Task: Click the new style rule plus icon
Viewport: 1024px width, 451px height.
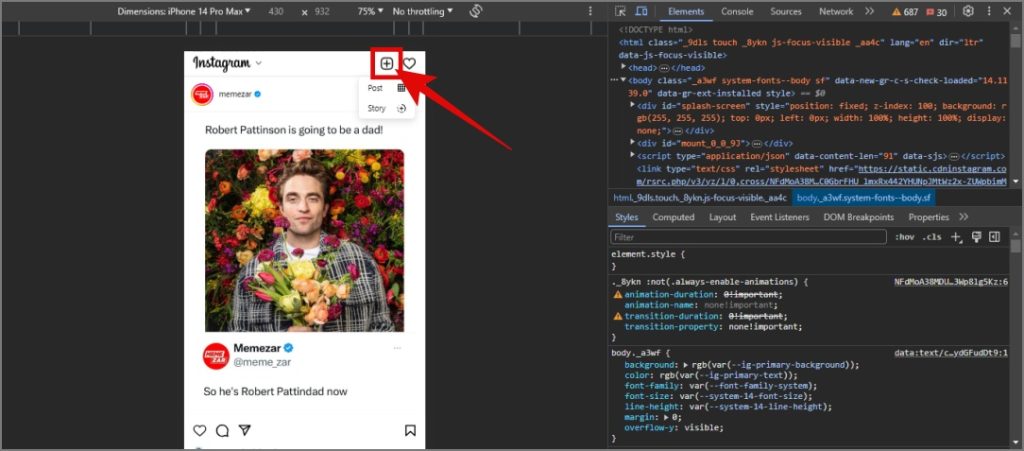Action: click(x=957, y=237)
